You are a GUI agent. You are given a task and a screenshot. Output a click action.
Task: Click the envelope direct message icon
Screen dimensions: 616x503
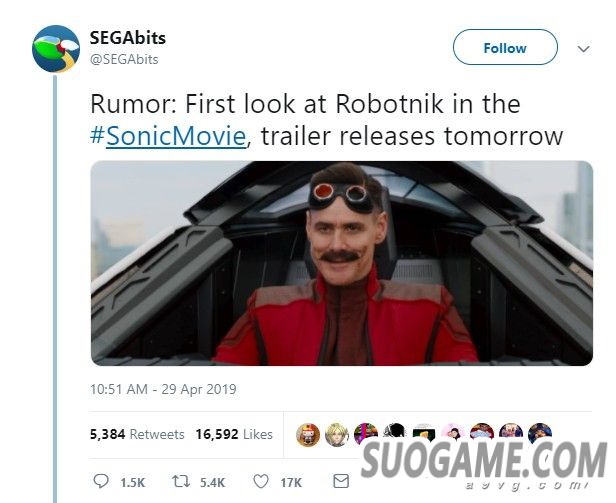(x=341, y=481)
